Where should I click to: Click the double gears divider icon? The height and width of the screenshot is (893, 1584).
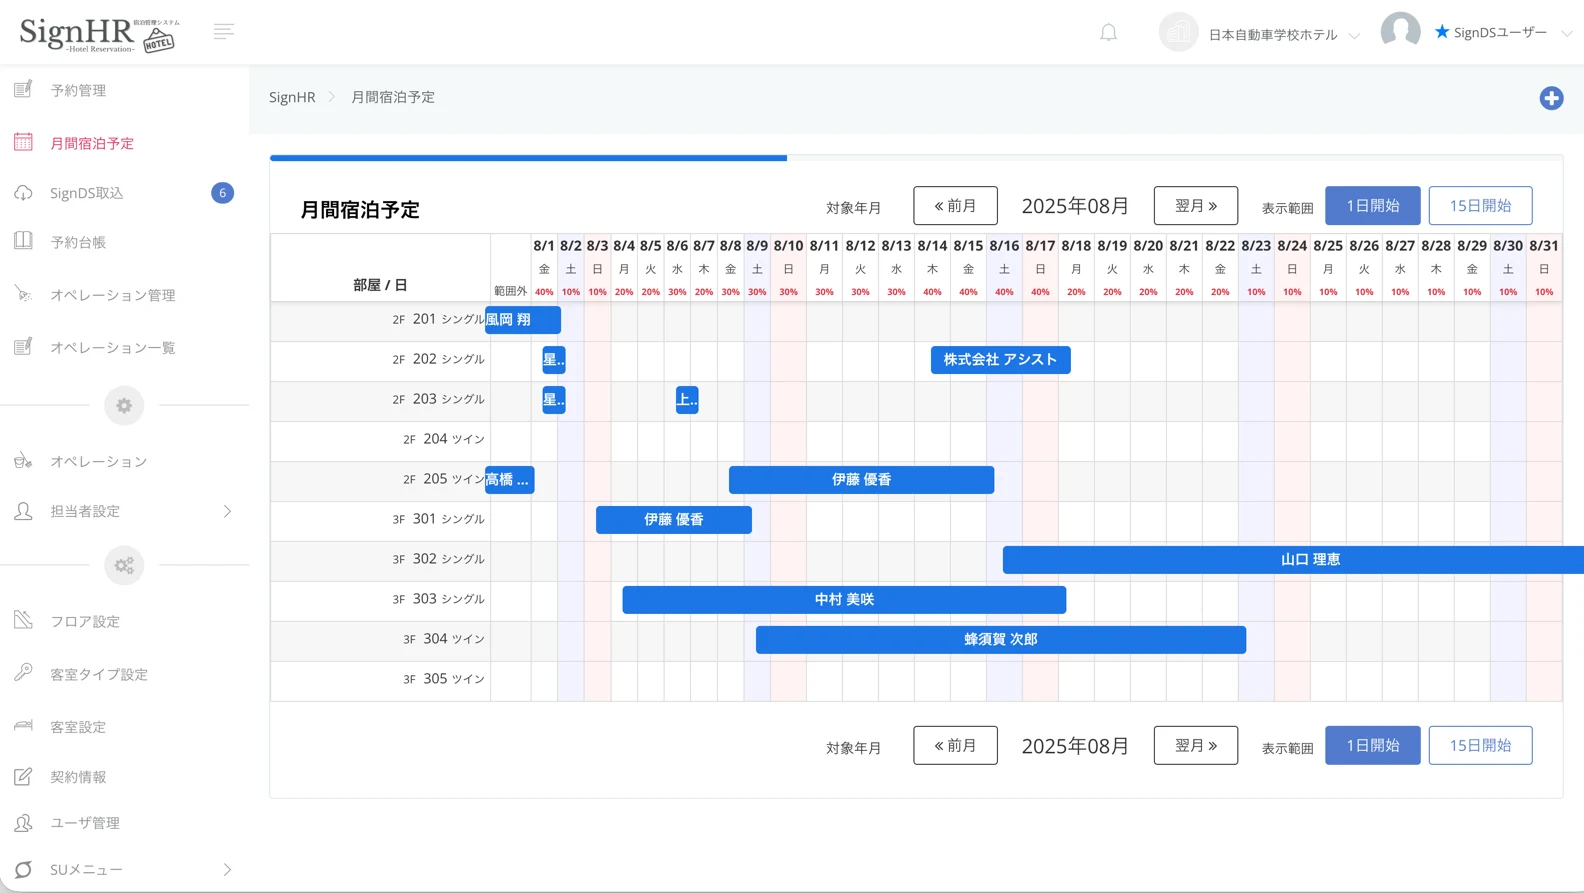[124, 565]
